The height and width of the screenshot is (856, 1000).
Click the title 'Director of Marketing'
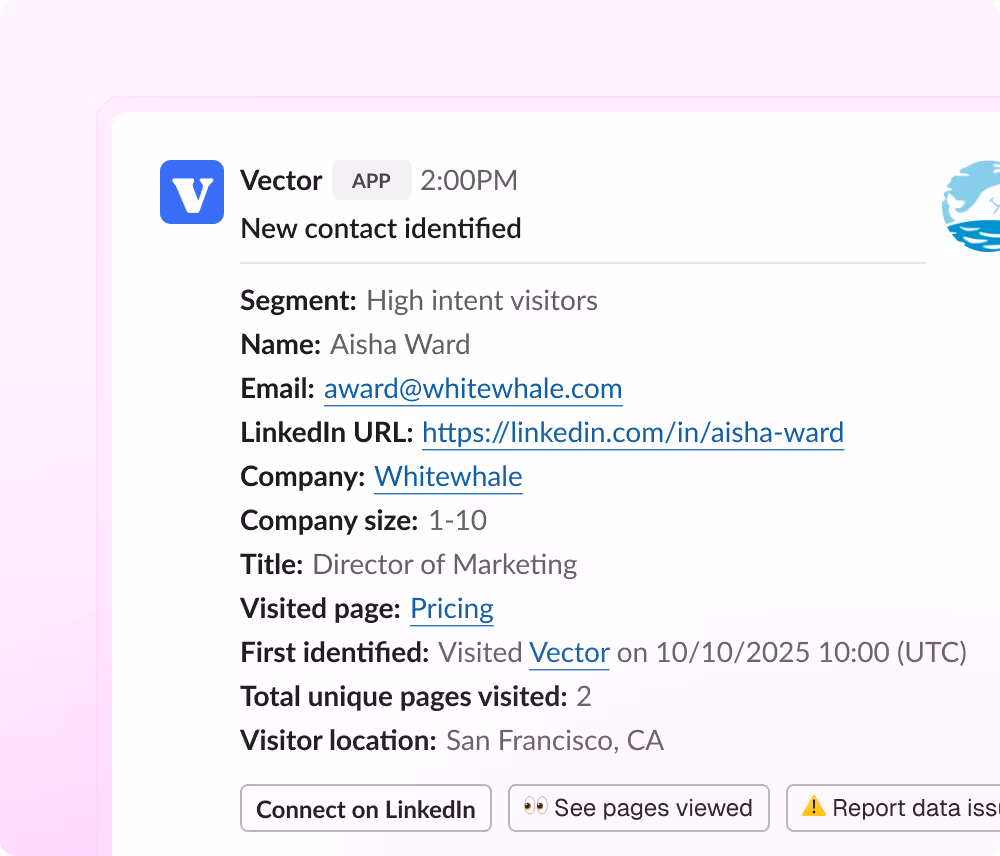click(445, 565)
